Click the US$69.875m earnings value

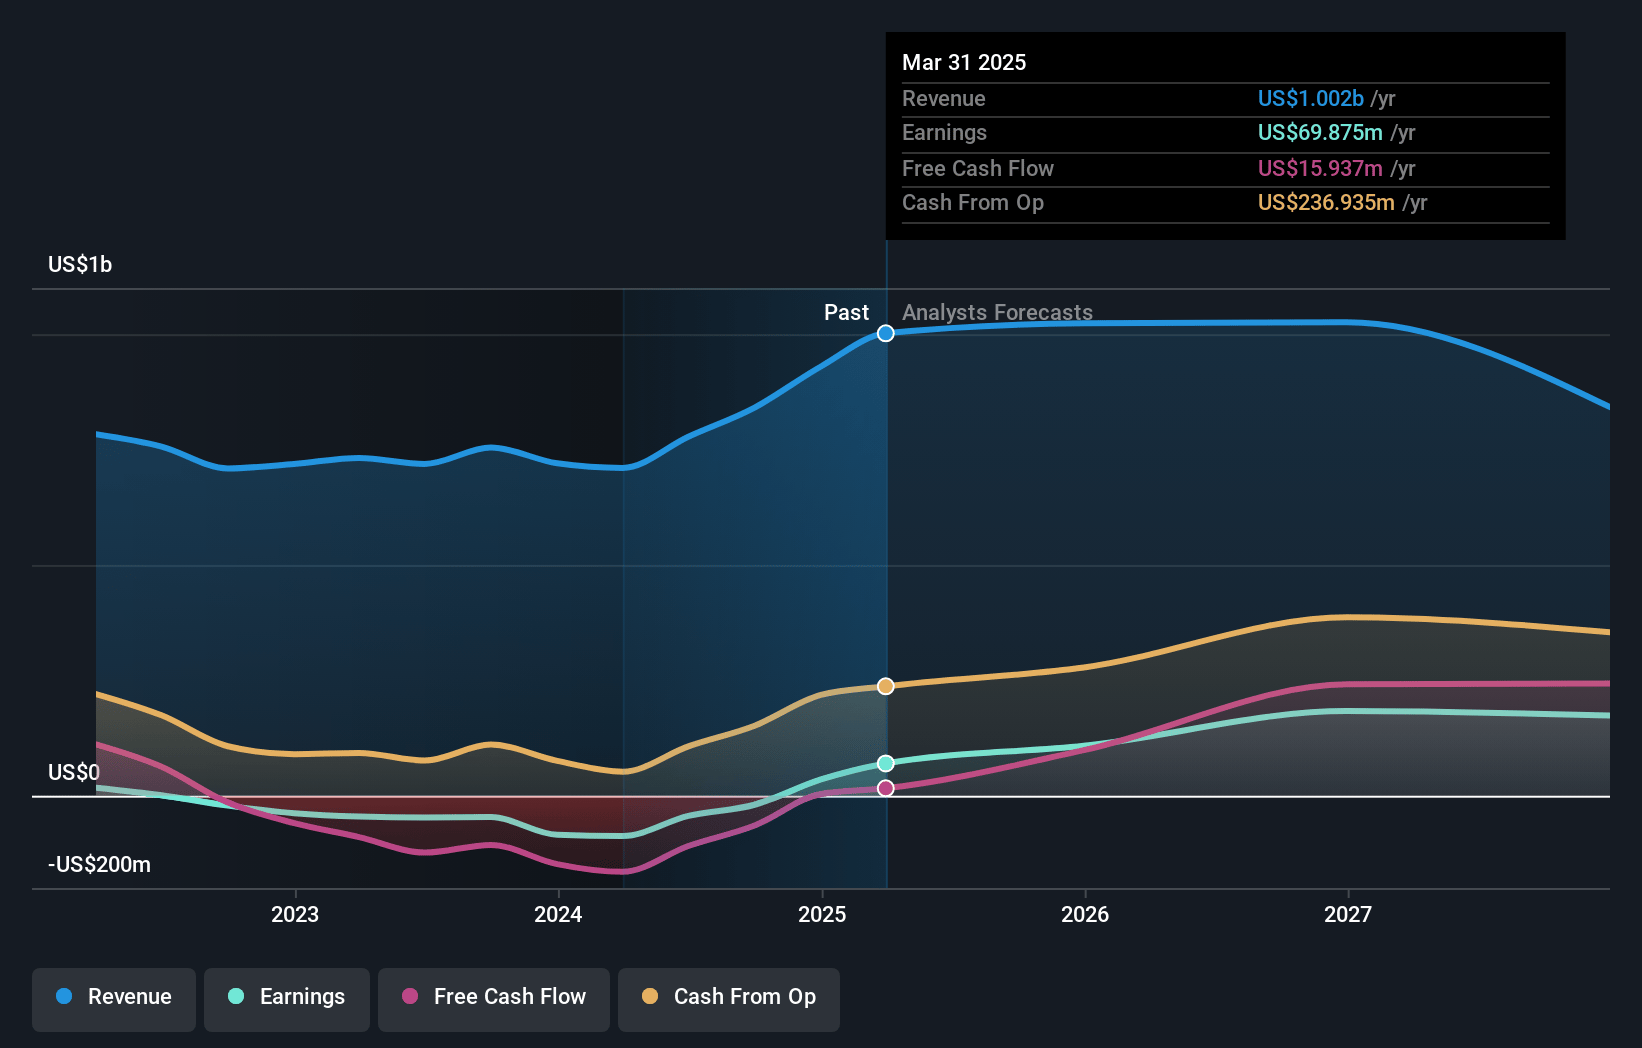click(x=1320, y=132)
